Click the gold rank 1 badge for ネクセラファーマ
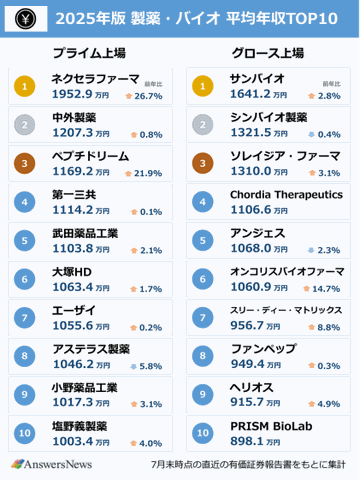The height and width of the screenshot is (480, 360). (x=24, y=86)
